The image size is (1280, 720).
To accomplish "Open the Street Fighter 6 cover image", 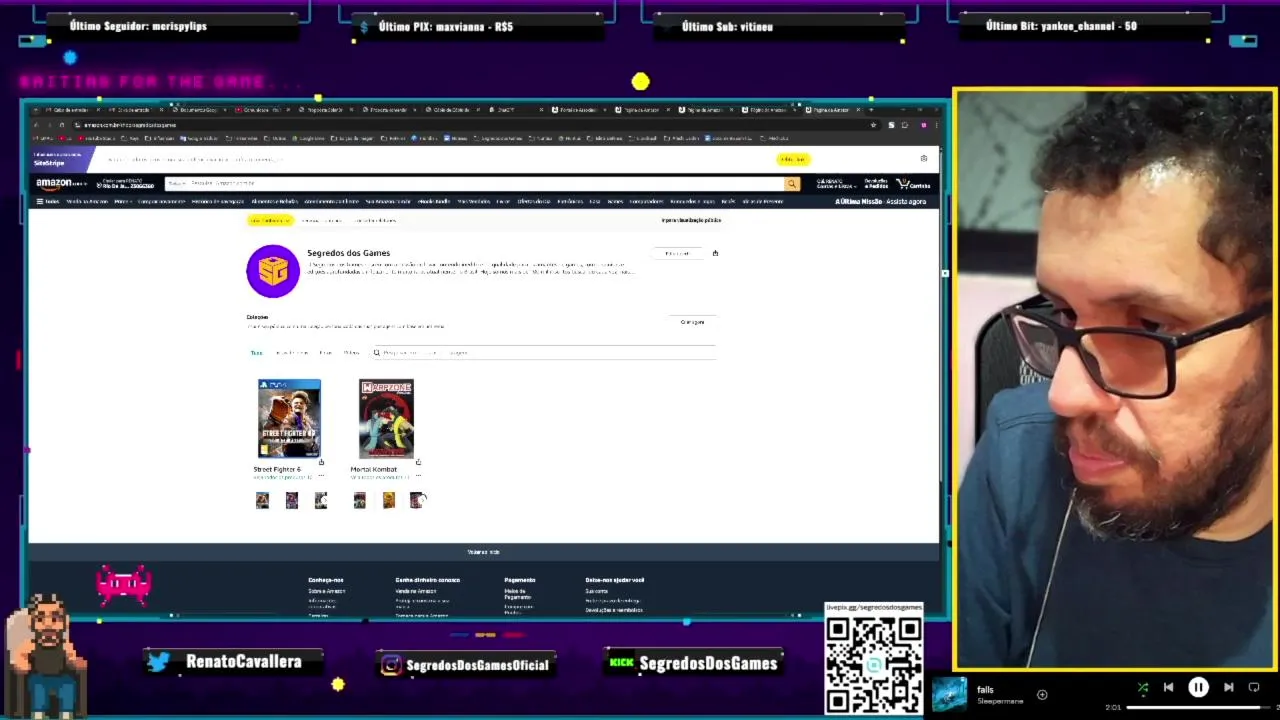I will tap(289, 418).
